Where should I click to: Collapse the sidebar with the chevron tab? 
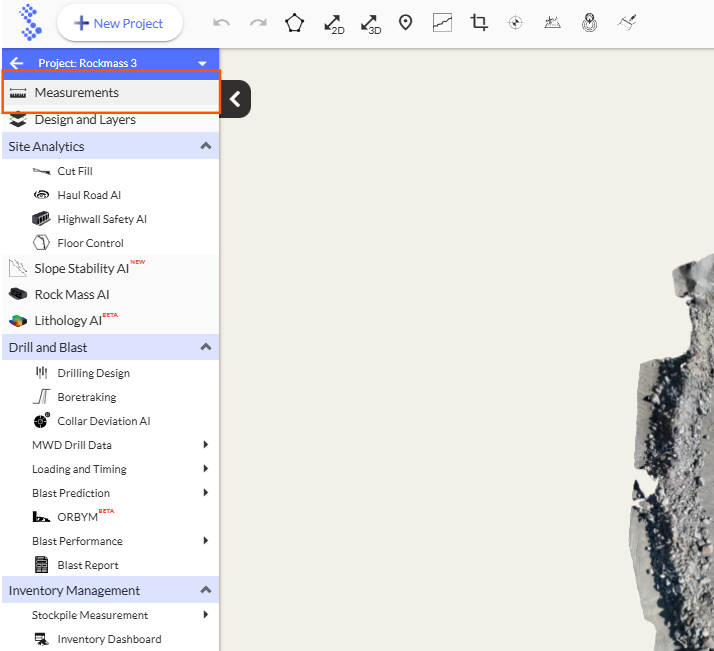[x=235, y=99]
